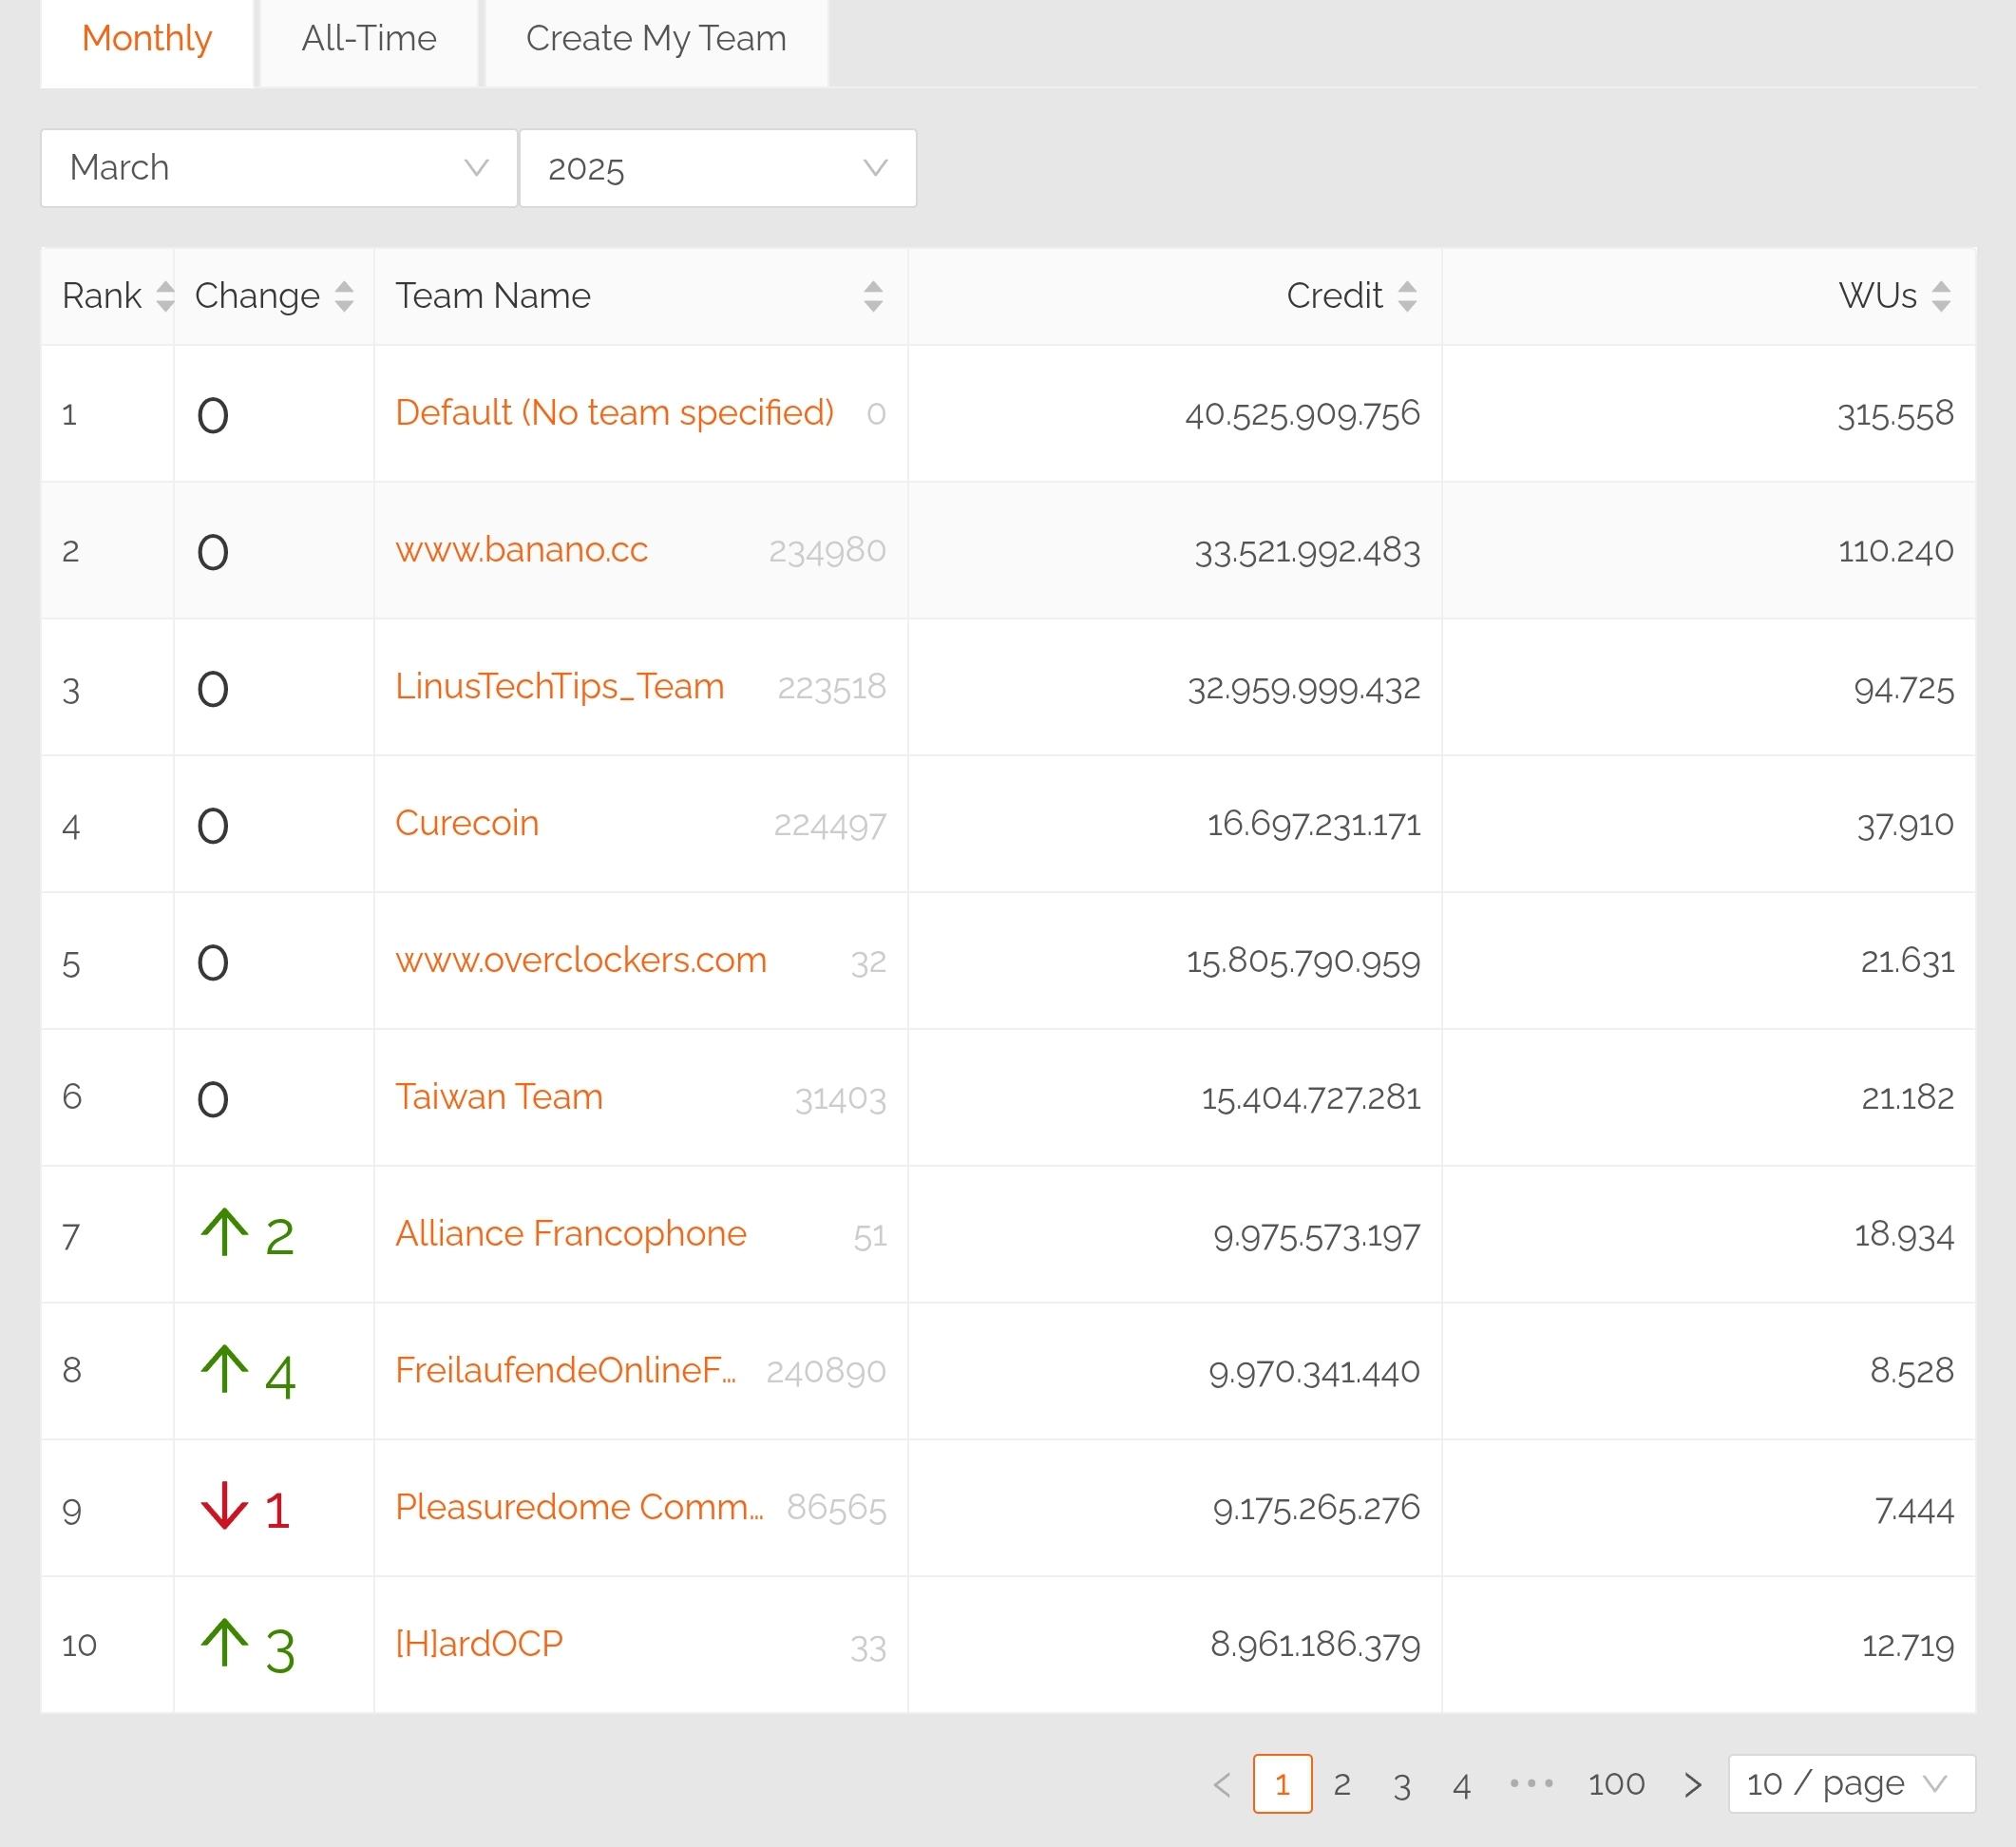The height and width of the screenshot is (1847, 2016).
Task: Expand the 2025 year selector
Action: coord(717,168)
